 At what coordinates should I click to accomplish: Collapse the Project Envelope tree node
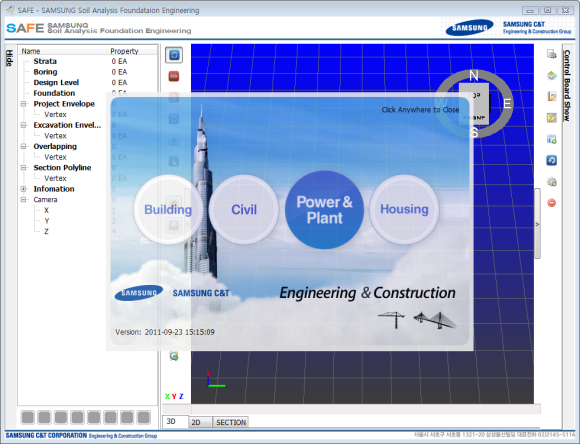(24, 104)
